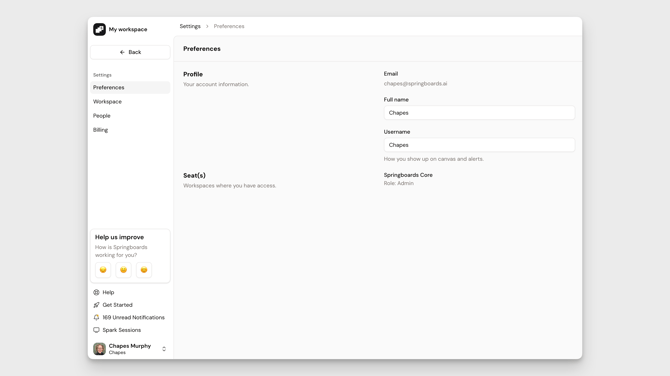This screenshot has height=376, width=670.
Task: Click the Springboards Core seat name
Action: click(x=408, y=175)
